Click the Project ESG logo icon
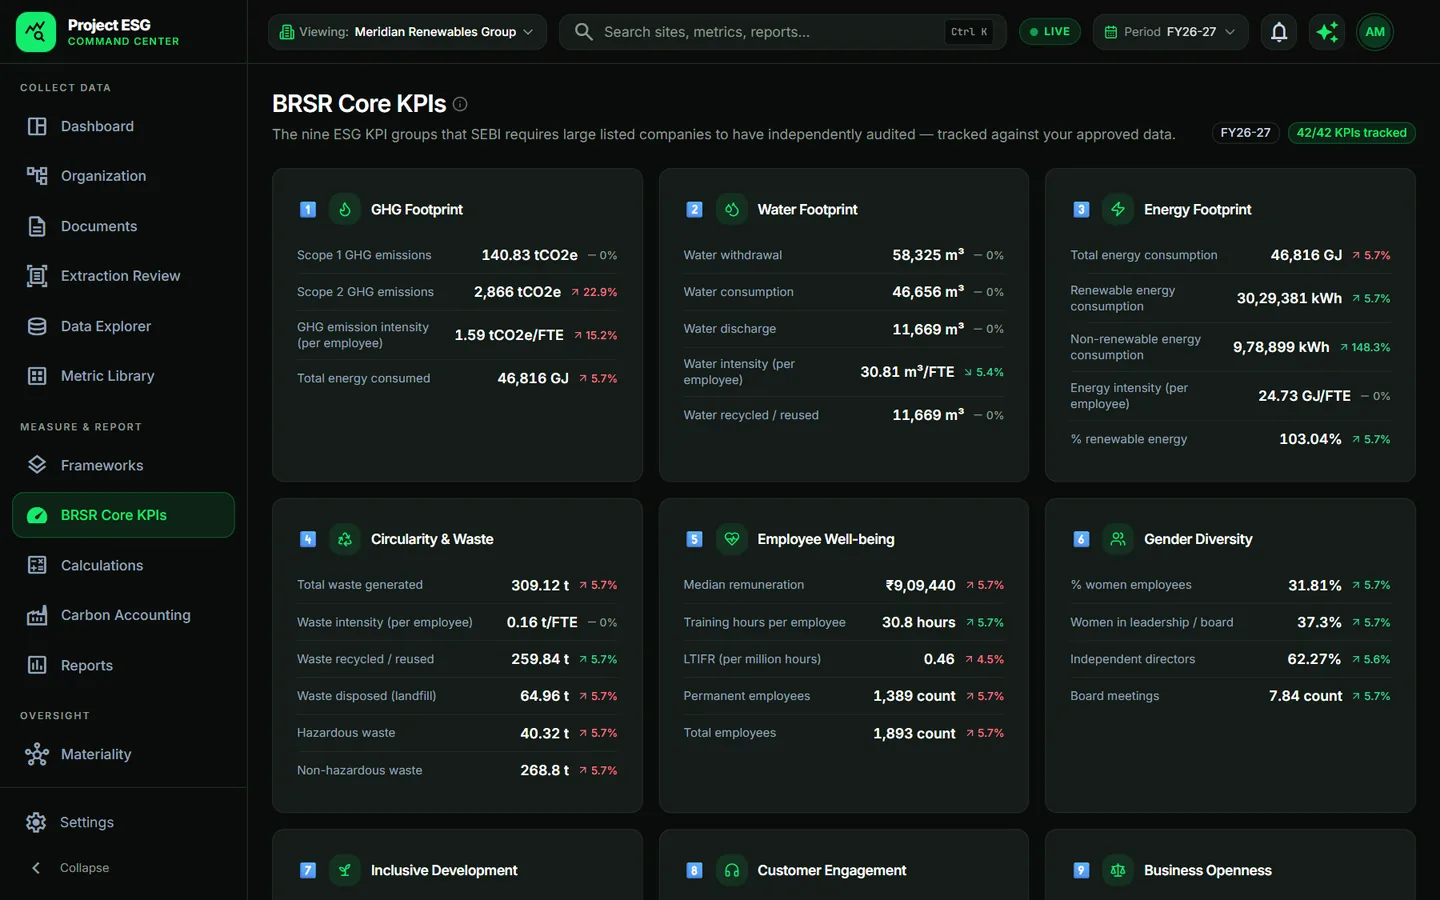 36,32
